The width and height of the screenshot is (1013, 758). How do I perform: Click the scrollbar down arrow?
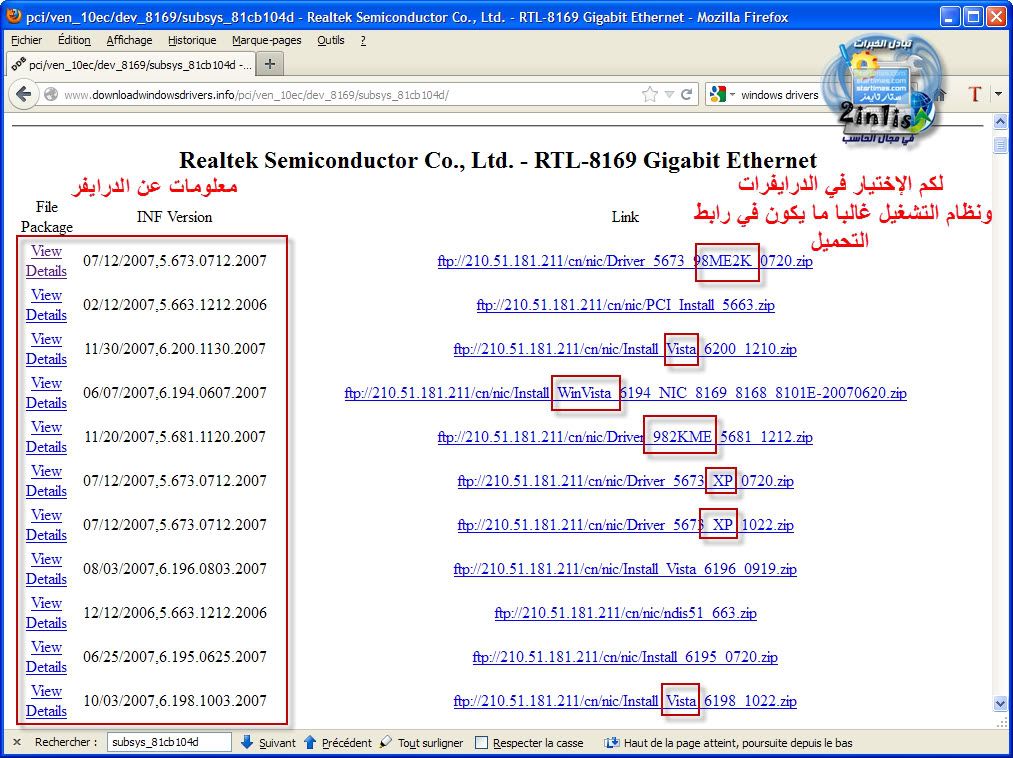pyautogui.click(x=1000, y=703)
